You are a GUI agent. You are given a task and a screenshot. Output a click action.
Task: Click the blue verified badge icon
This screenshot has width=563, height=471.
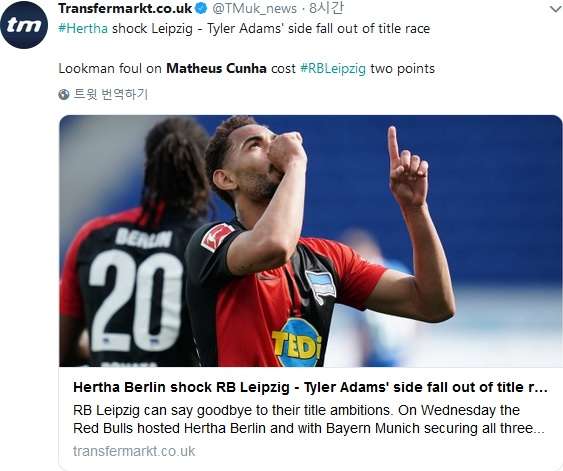click(x=202, y=8)
